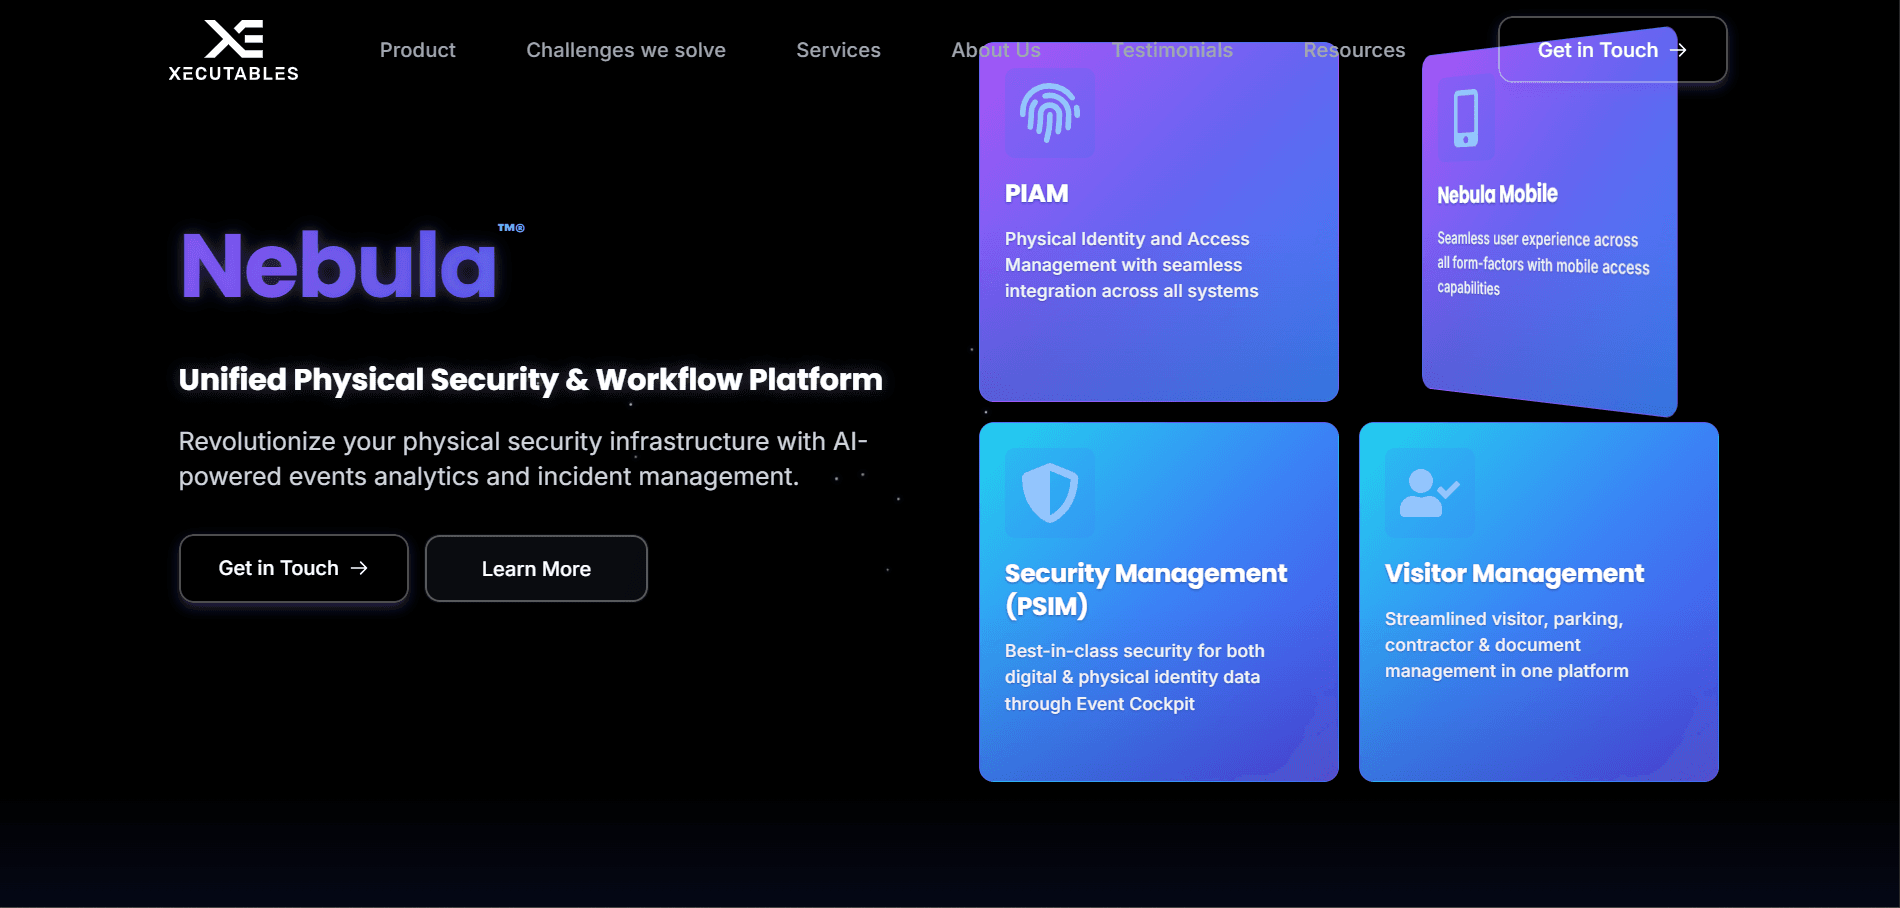Click the Xecutables logo in the header
This screenshot has width=1900, height=908.
click(x=233, y=50)
